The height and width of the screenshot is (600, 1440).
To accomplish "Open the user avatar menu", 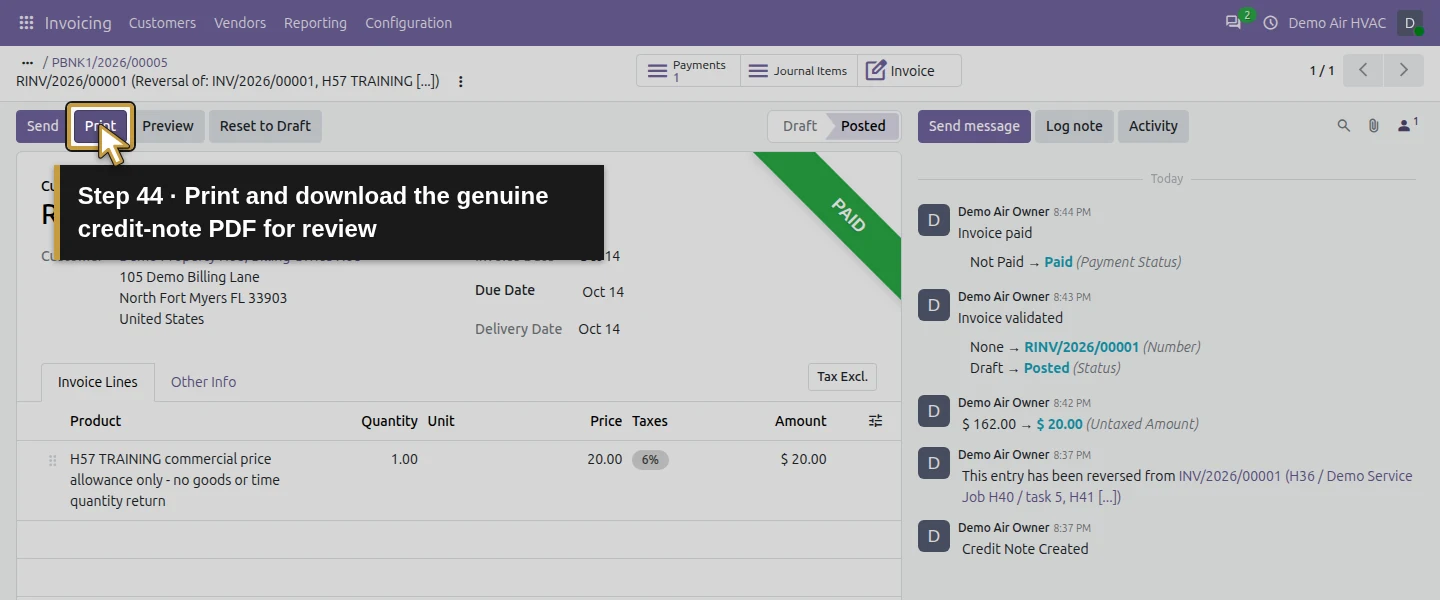I will [x=1410, y=23].
